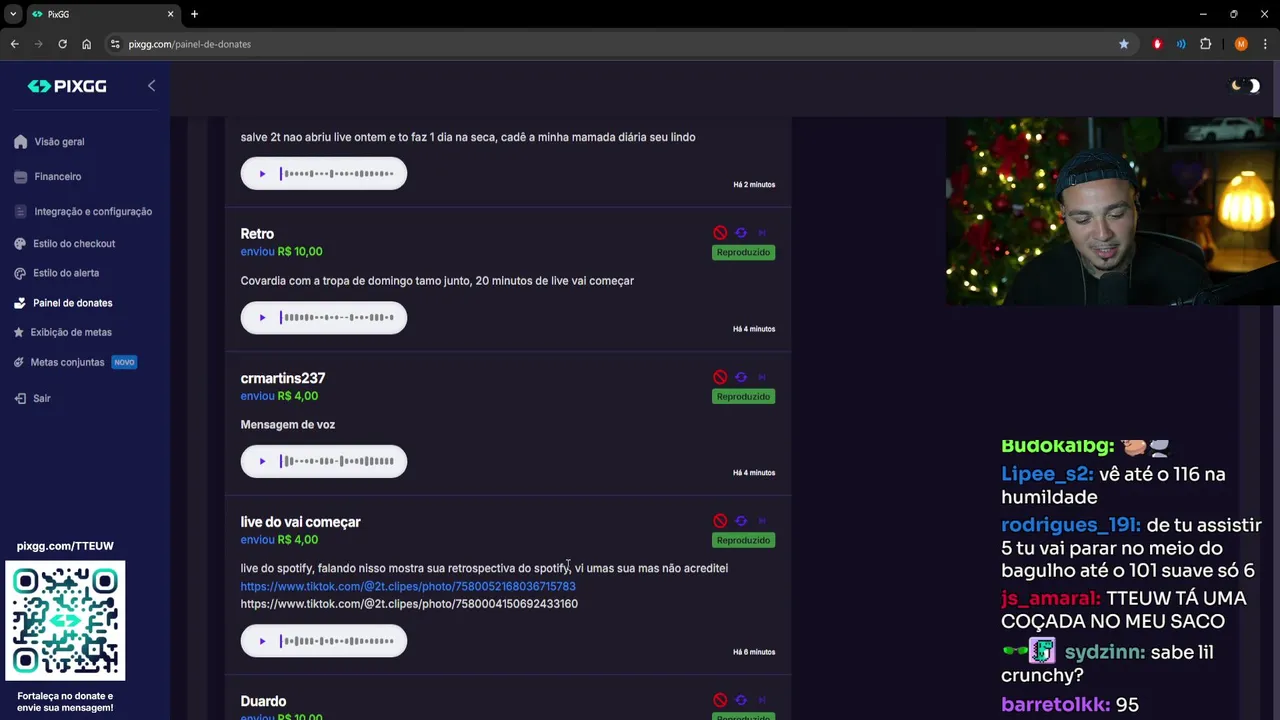Replay Duardo's donation alert
1280x720 pixels.
tap(741, 700)
